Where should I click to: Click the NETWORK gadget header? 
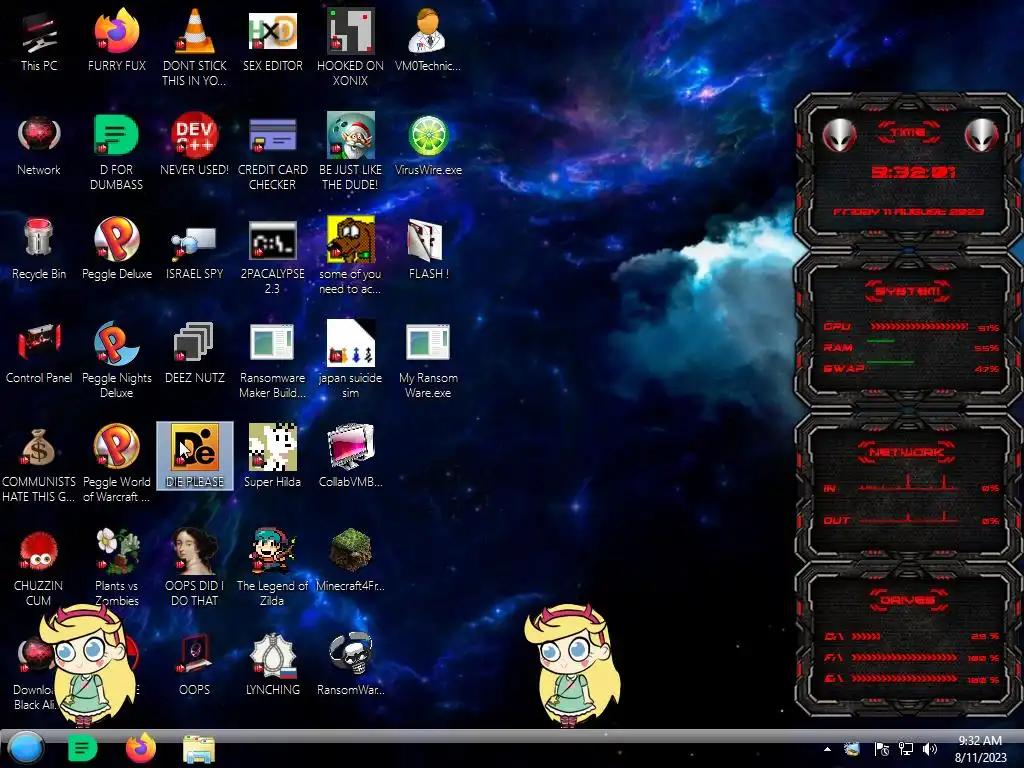pyautogui.click(x=907, y=452)
